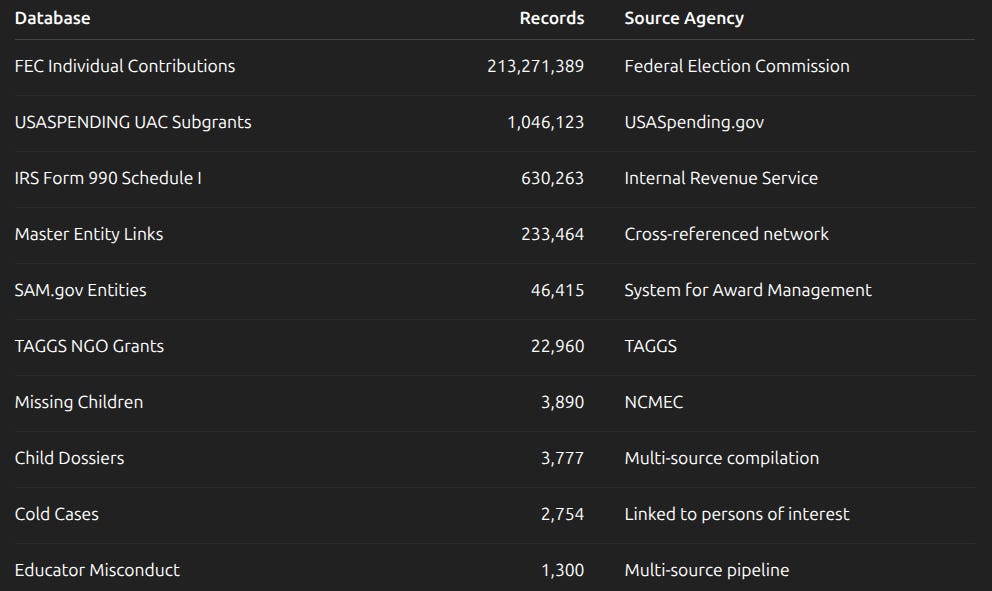Image resolution: width=992 pixels, height=591 pixels.
Task: Click the record count 233,464
Action: point(552,234)
